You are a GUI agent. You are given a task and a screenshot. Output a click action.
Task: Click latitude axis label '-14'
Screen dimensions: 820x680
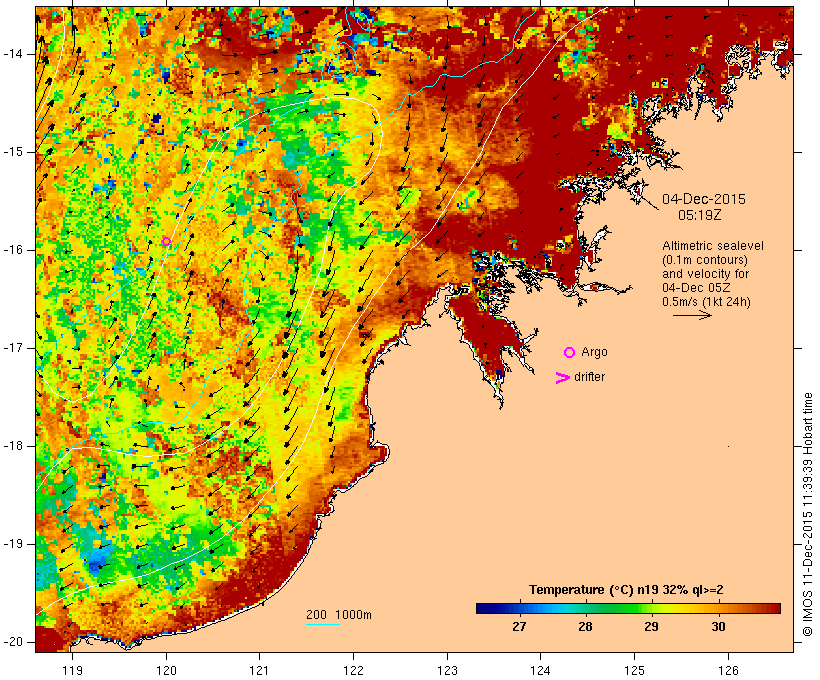pyautogui.click(x=12, y=54)
